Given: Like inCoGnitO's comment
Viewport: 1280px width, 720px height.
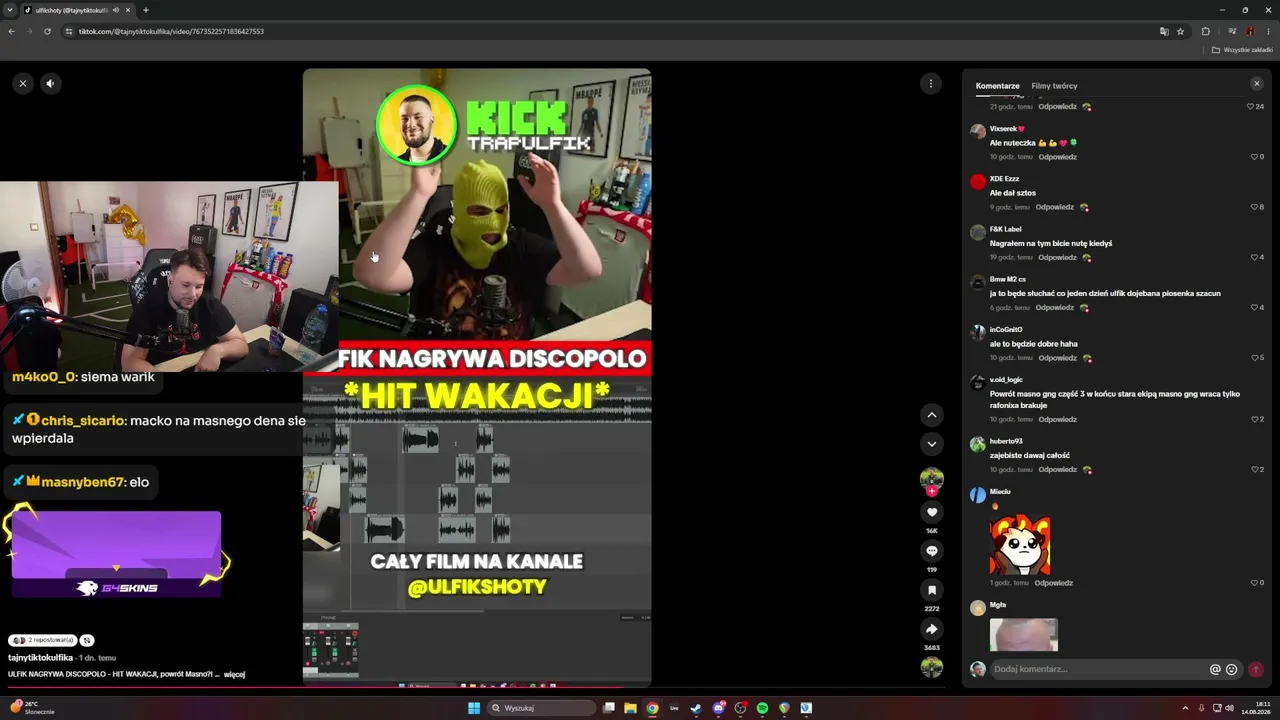Looking at the screenshot, I should click(x=1254, y=358).
